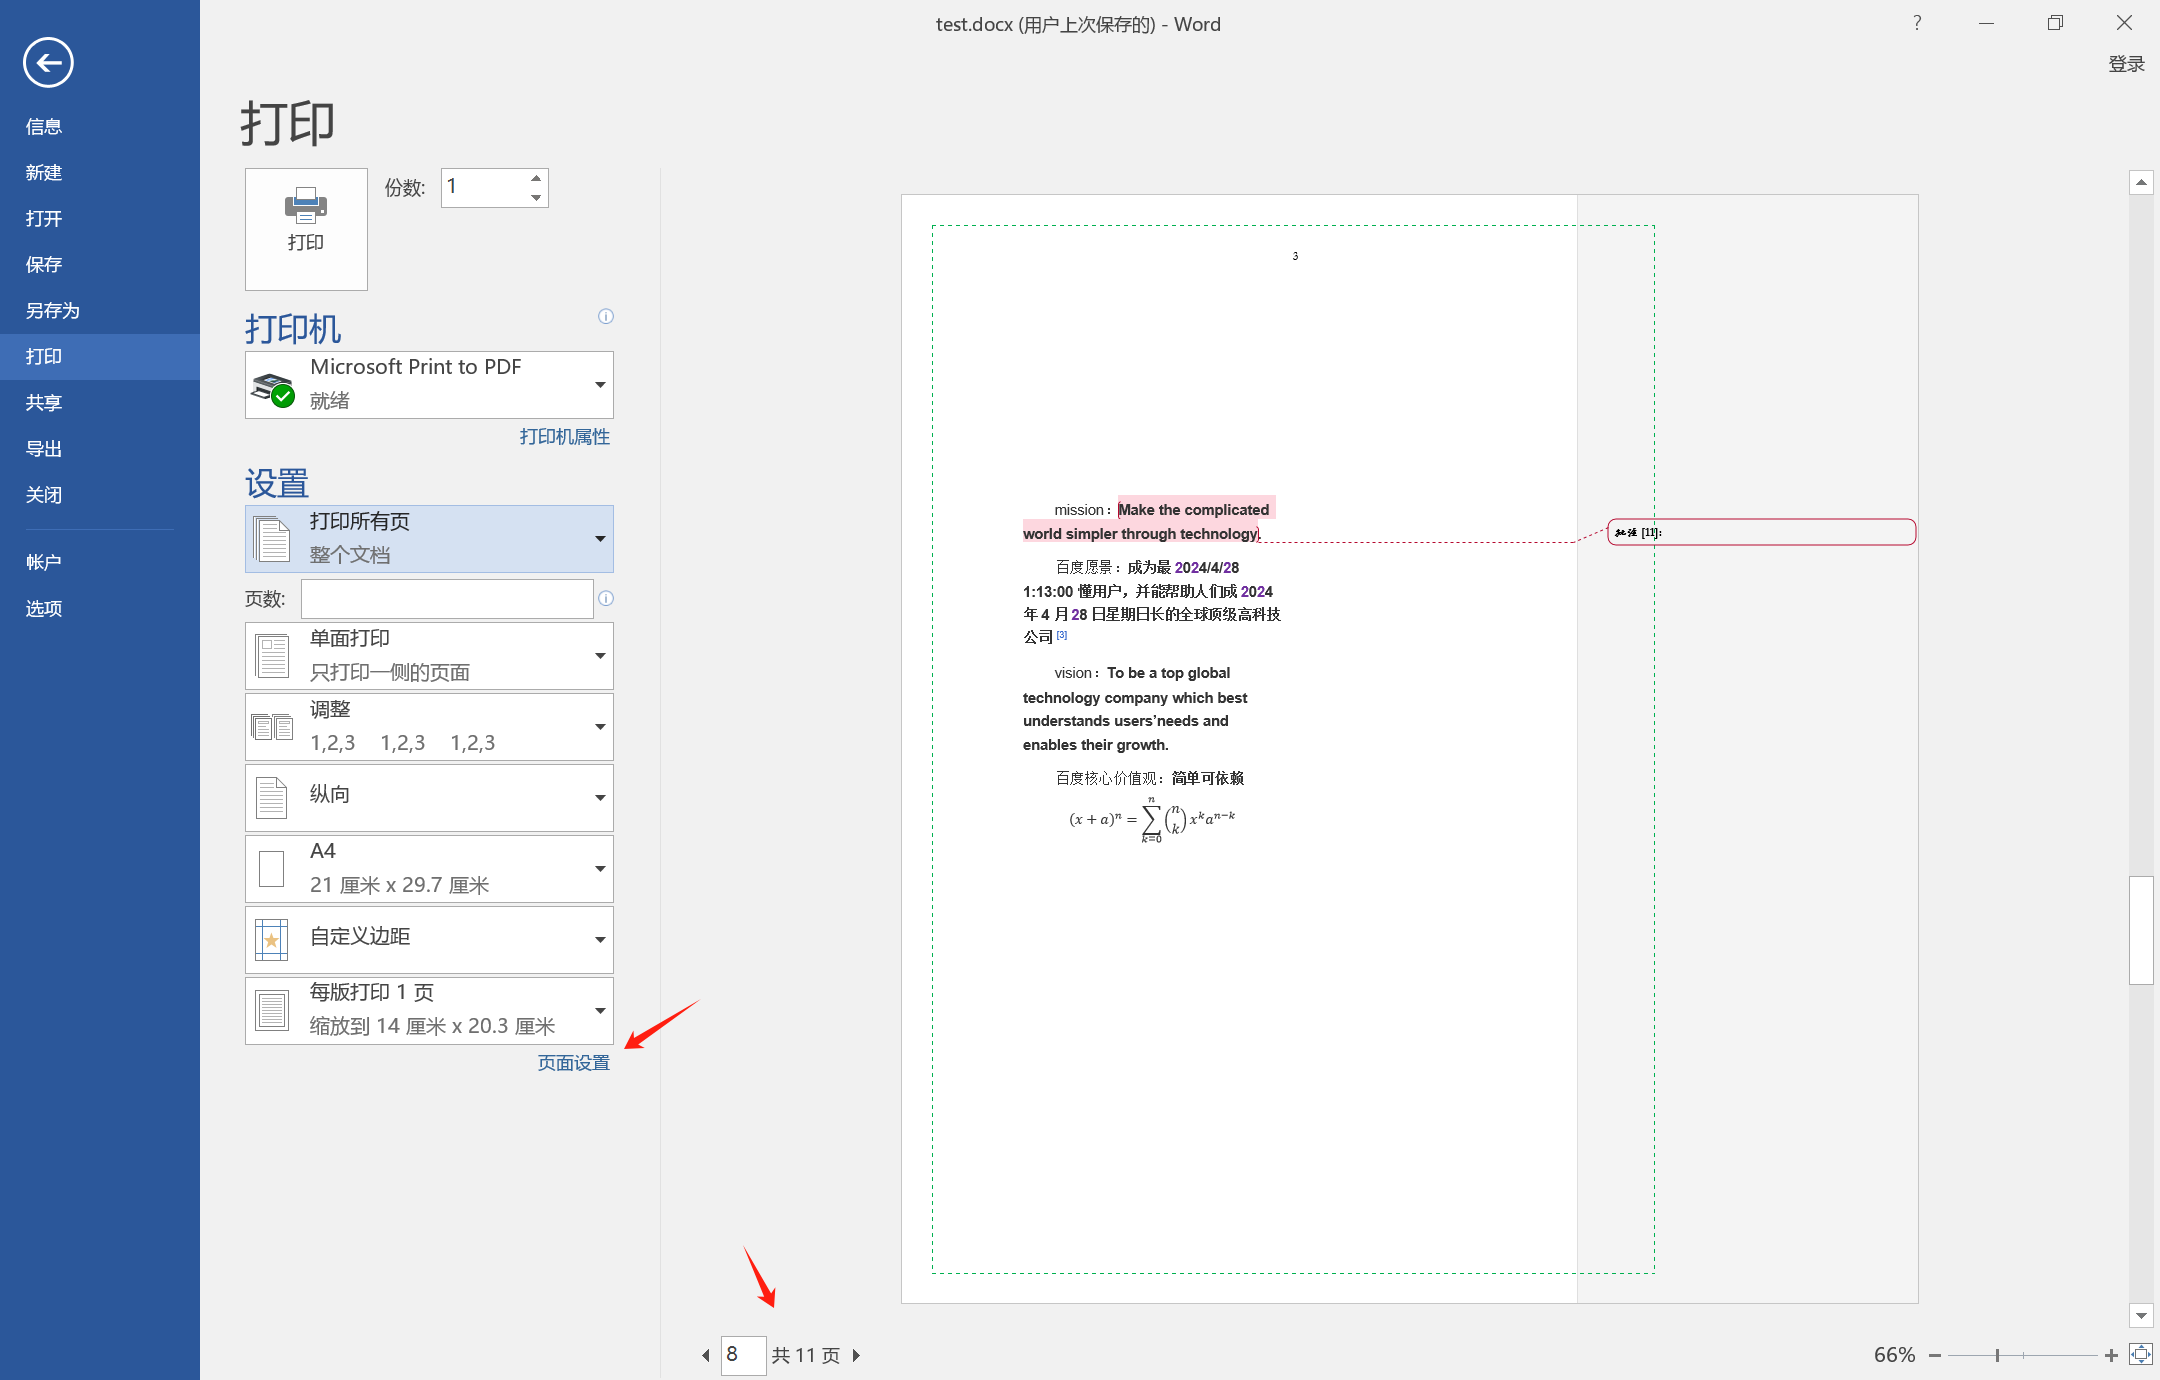This screenshot has width=2160, height=1380.
Task: Go to previous preview page arrow
Action: coord(706,1355)
